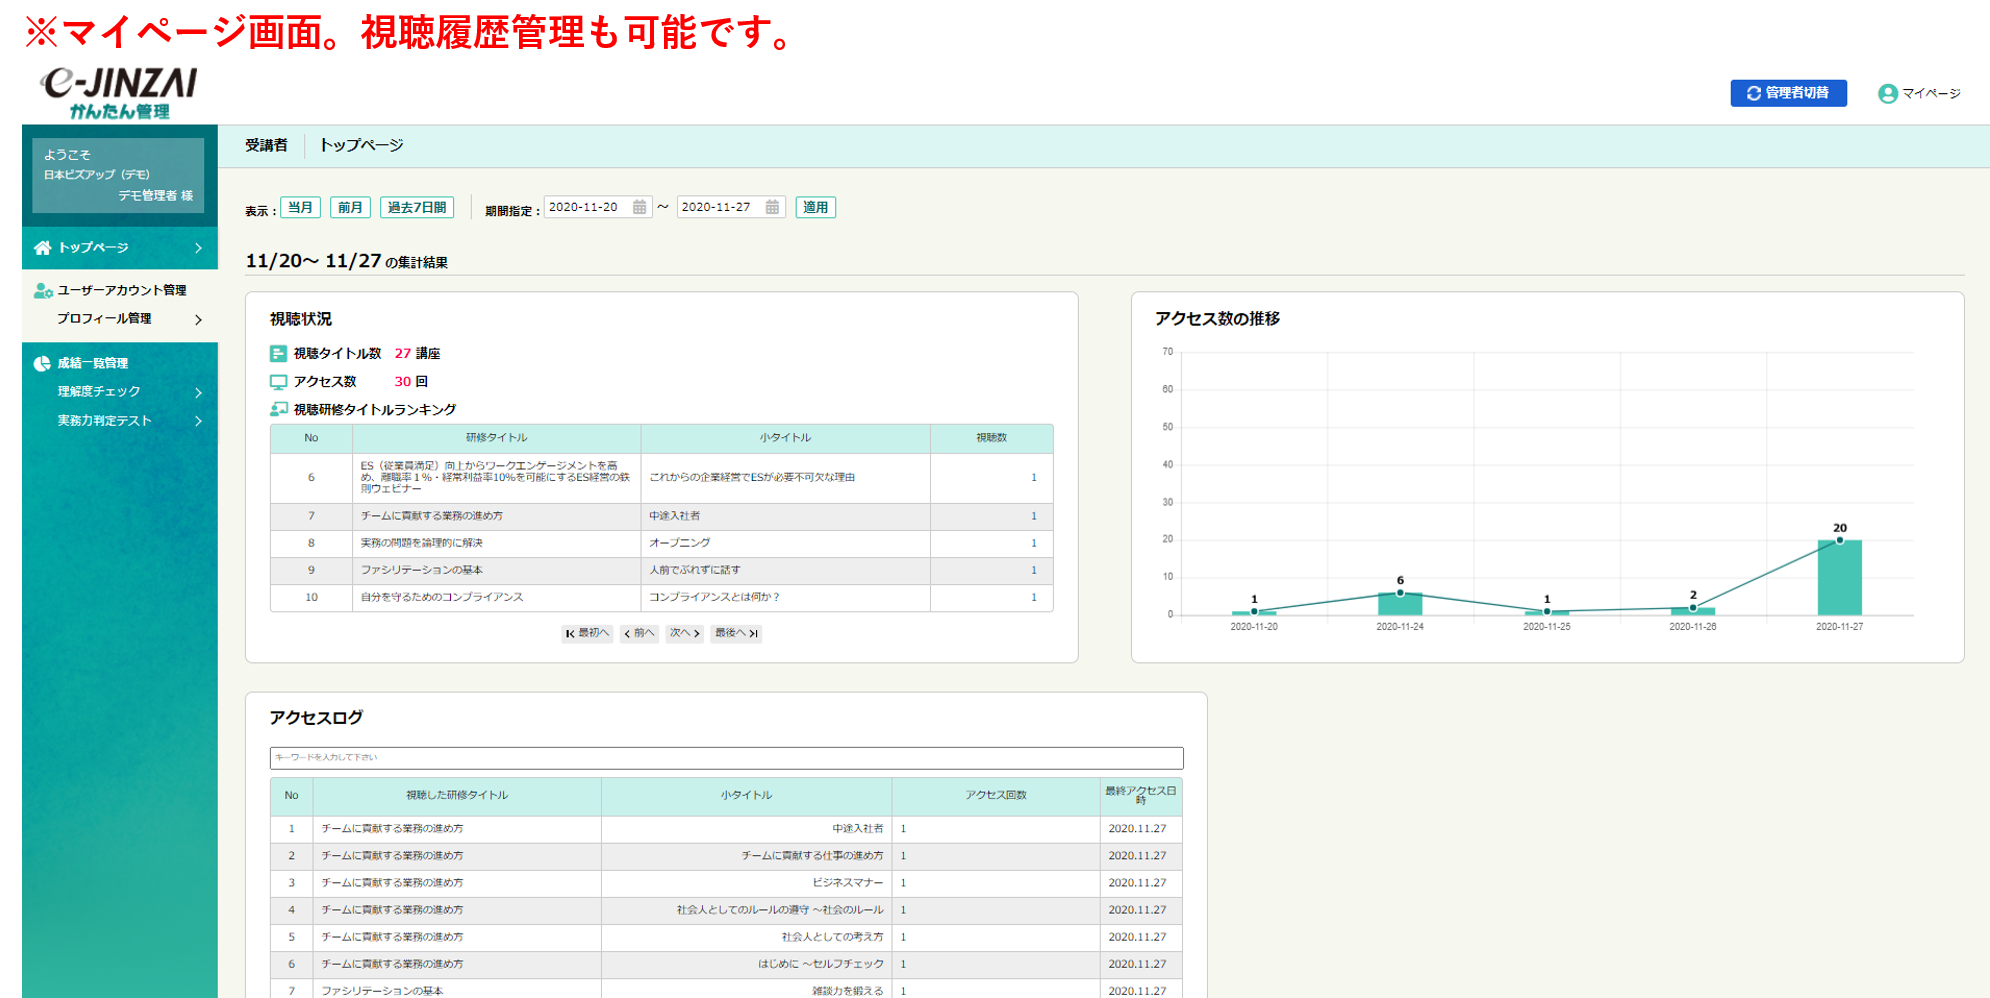Expand the 実務力判定テスト chevron
This screenshot has width=1990, height=998.
pyautogui.click(x=198, y=421)
